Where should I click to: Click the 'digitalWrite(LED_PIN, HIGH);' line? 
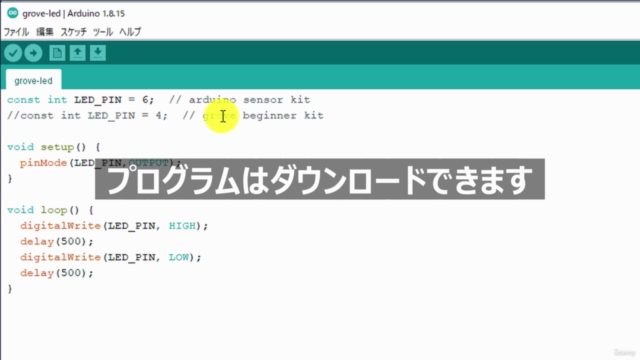pos(114,226)
